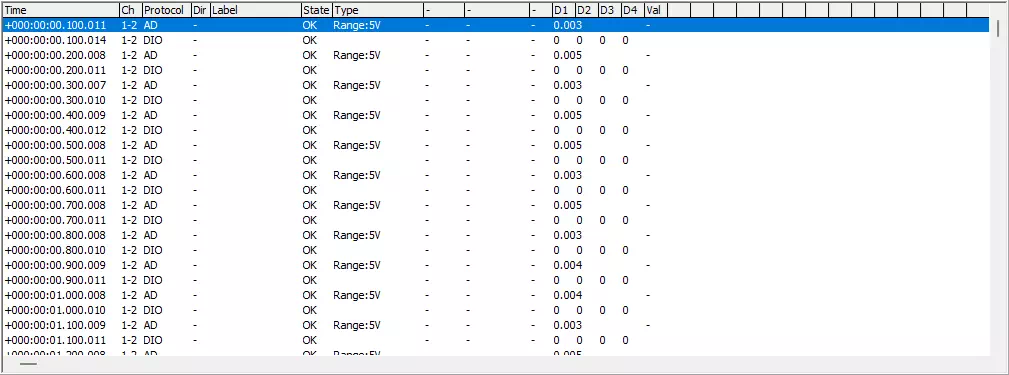Click the Dir column header
The width and height of the screenshot is (1009, 375).
click(x=201, y=10)
